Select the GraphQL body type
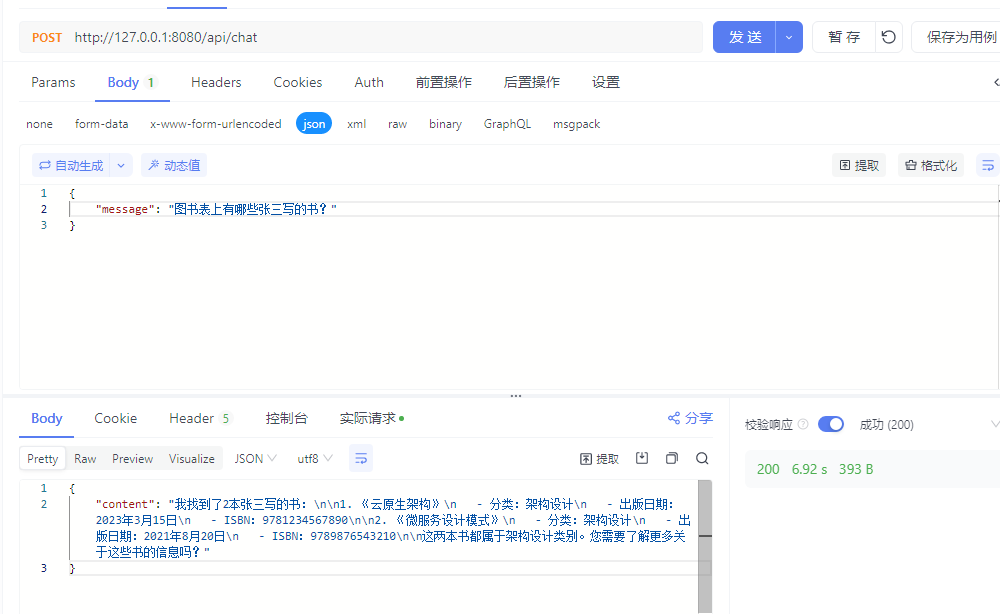The height and width of the screenshot is (614, 1000). coord(507,124)
